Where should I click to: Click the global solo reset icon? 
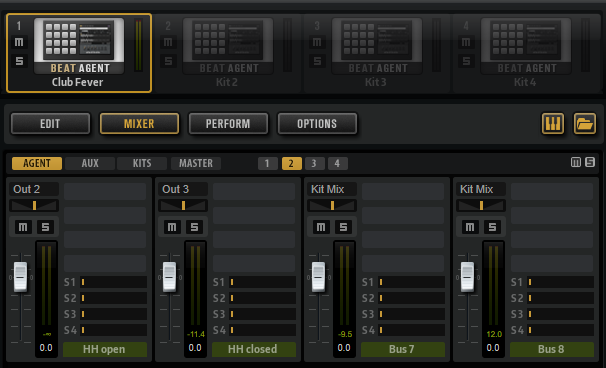coord(590,162)
